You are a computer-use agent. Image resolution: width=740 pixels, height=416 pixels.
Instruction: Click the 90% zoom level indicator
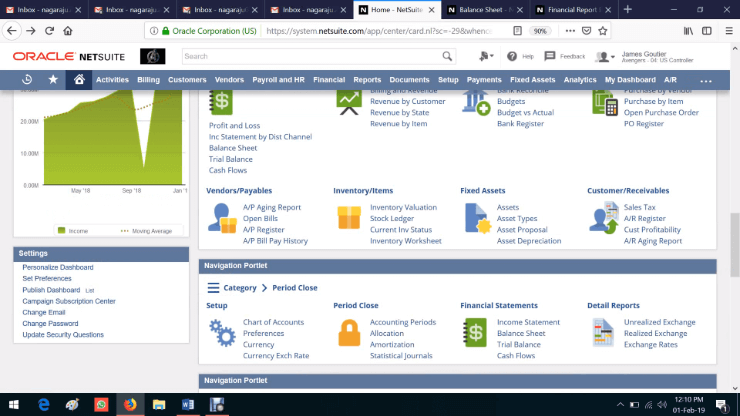pyautogui.click(x=539, y=31)
